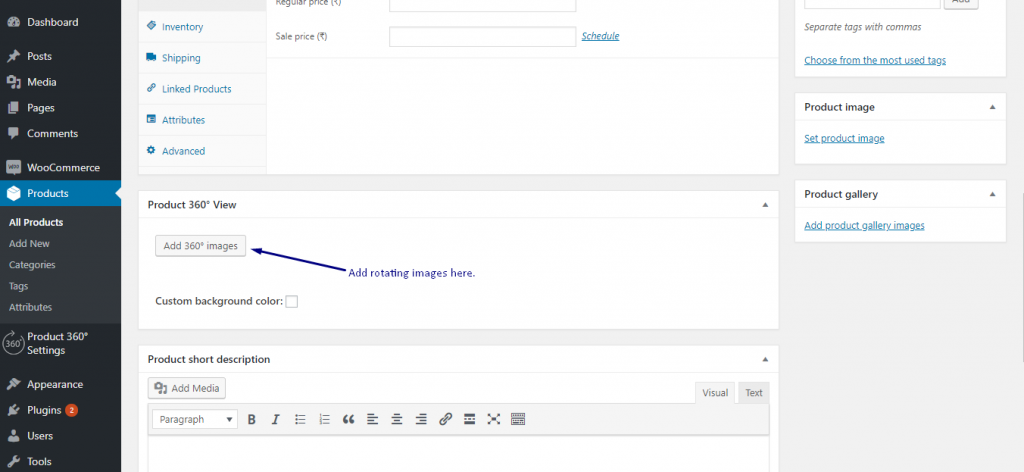Click the Pages icon in sidebar
The width and height of the screenshot is (1024, 472).
tap(13, 108)
